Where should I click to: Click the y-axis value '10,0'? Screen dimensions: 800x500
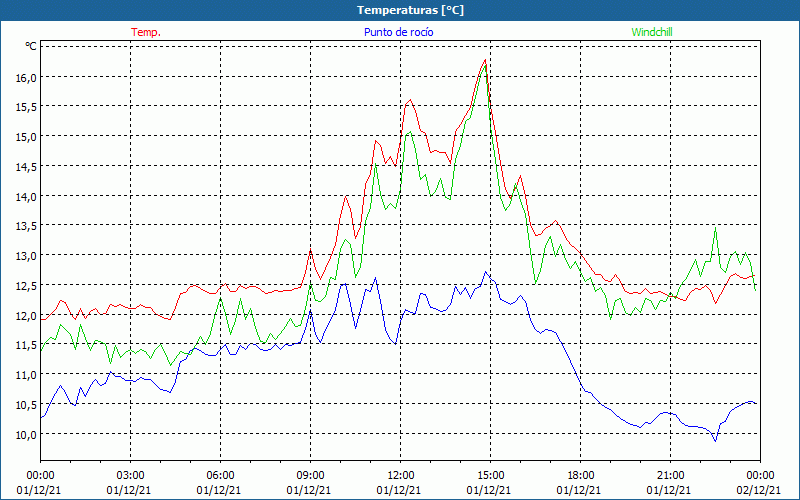(27, 434)
